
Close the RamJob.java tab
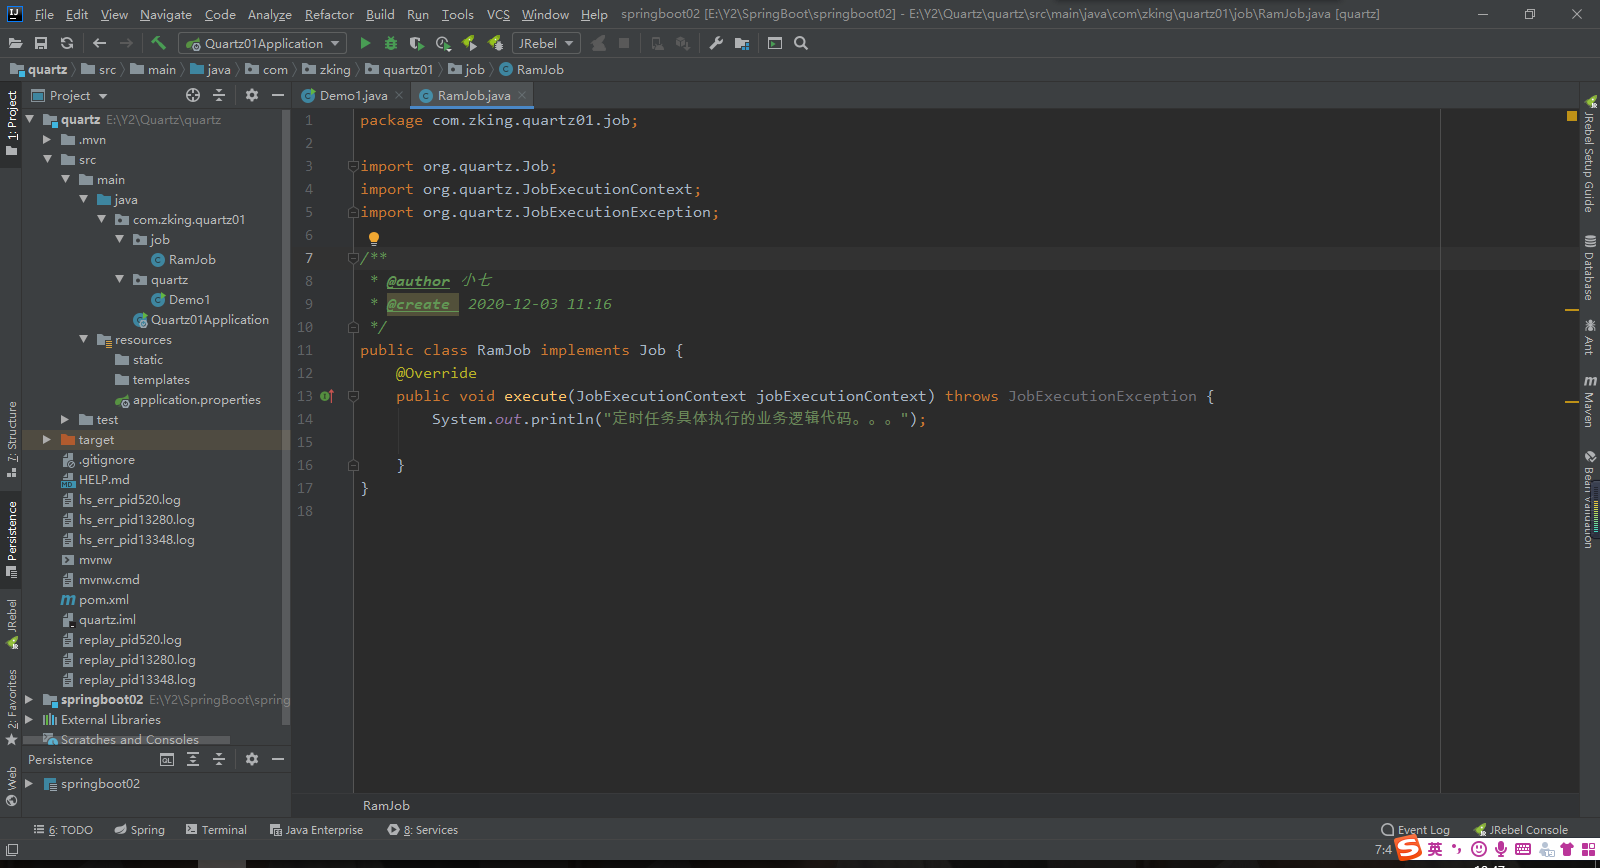click(522, 95)
